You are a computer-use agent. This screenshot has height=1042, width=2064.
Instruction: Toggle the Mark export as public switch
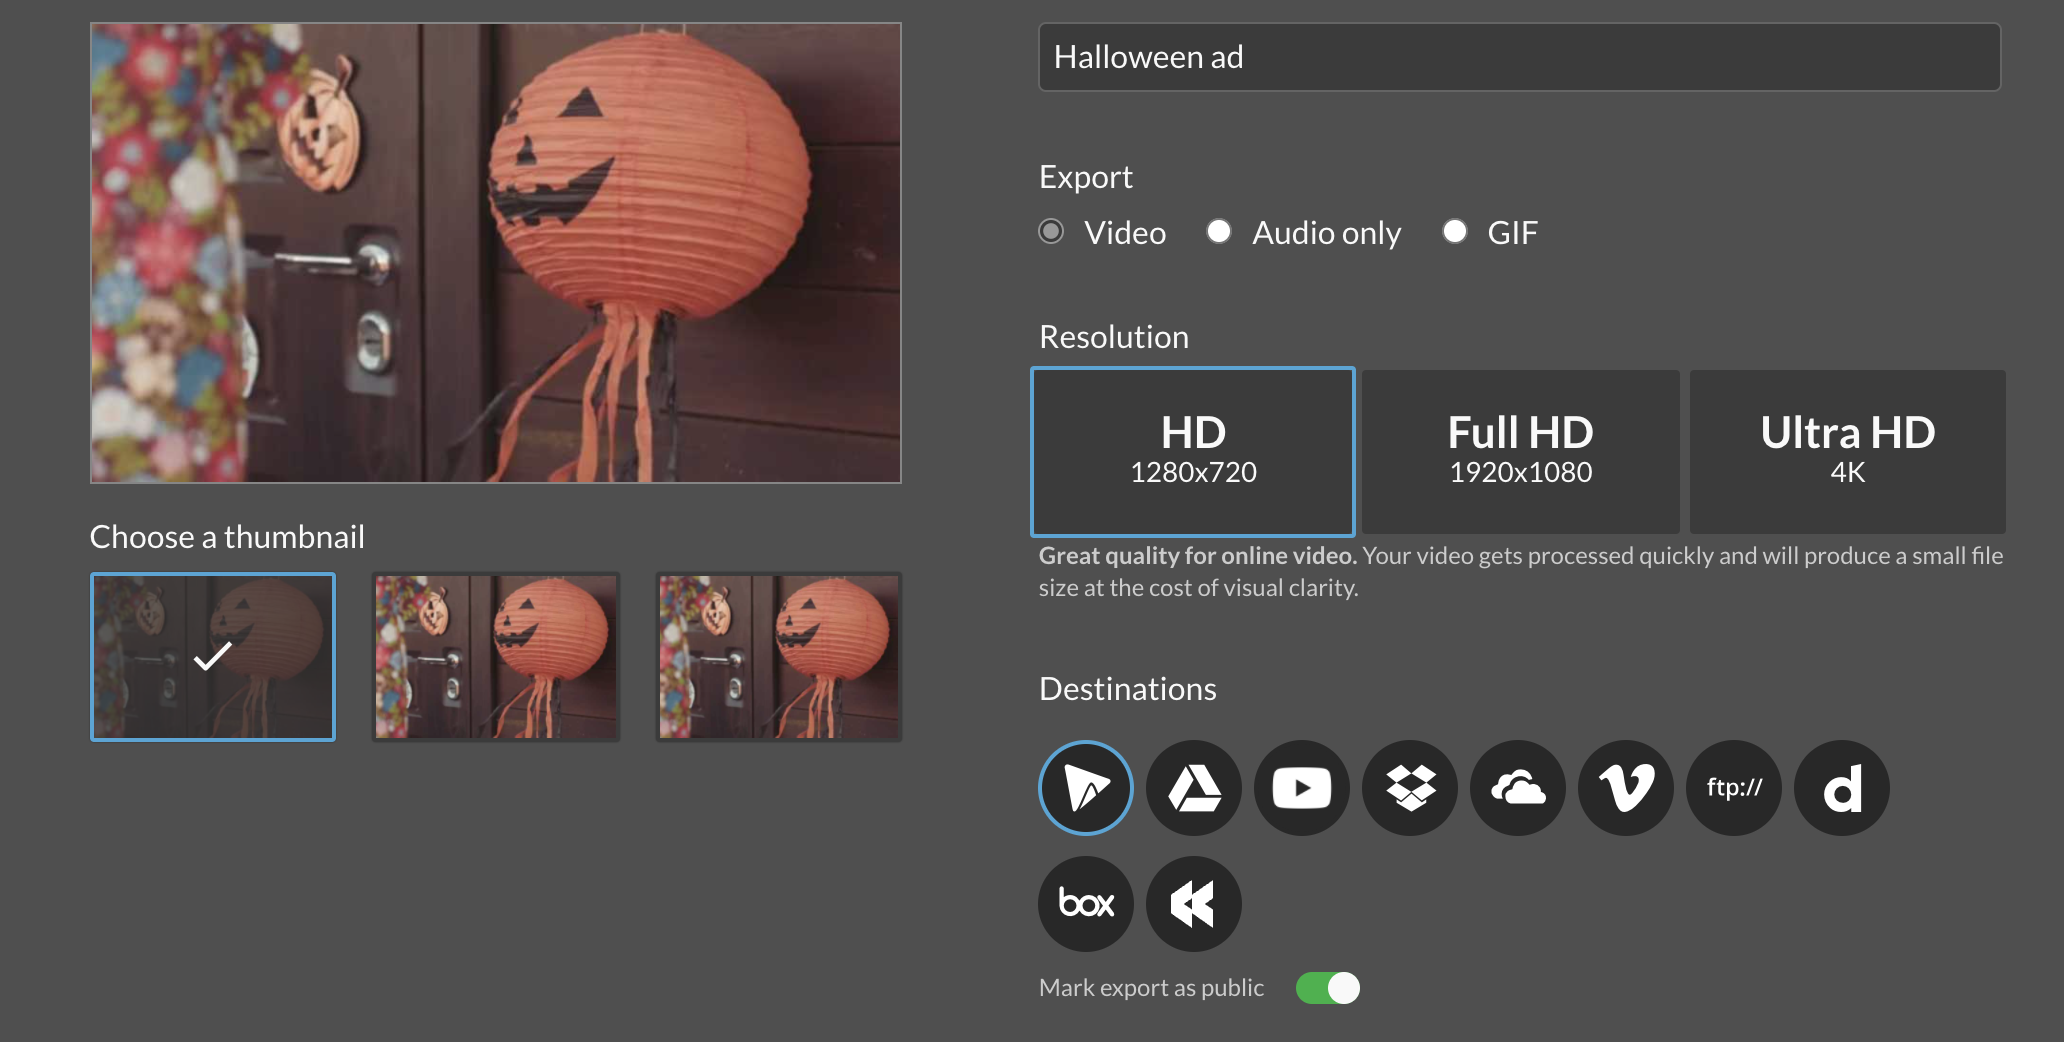[x=1327, y=988]
